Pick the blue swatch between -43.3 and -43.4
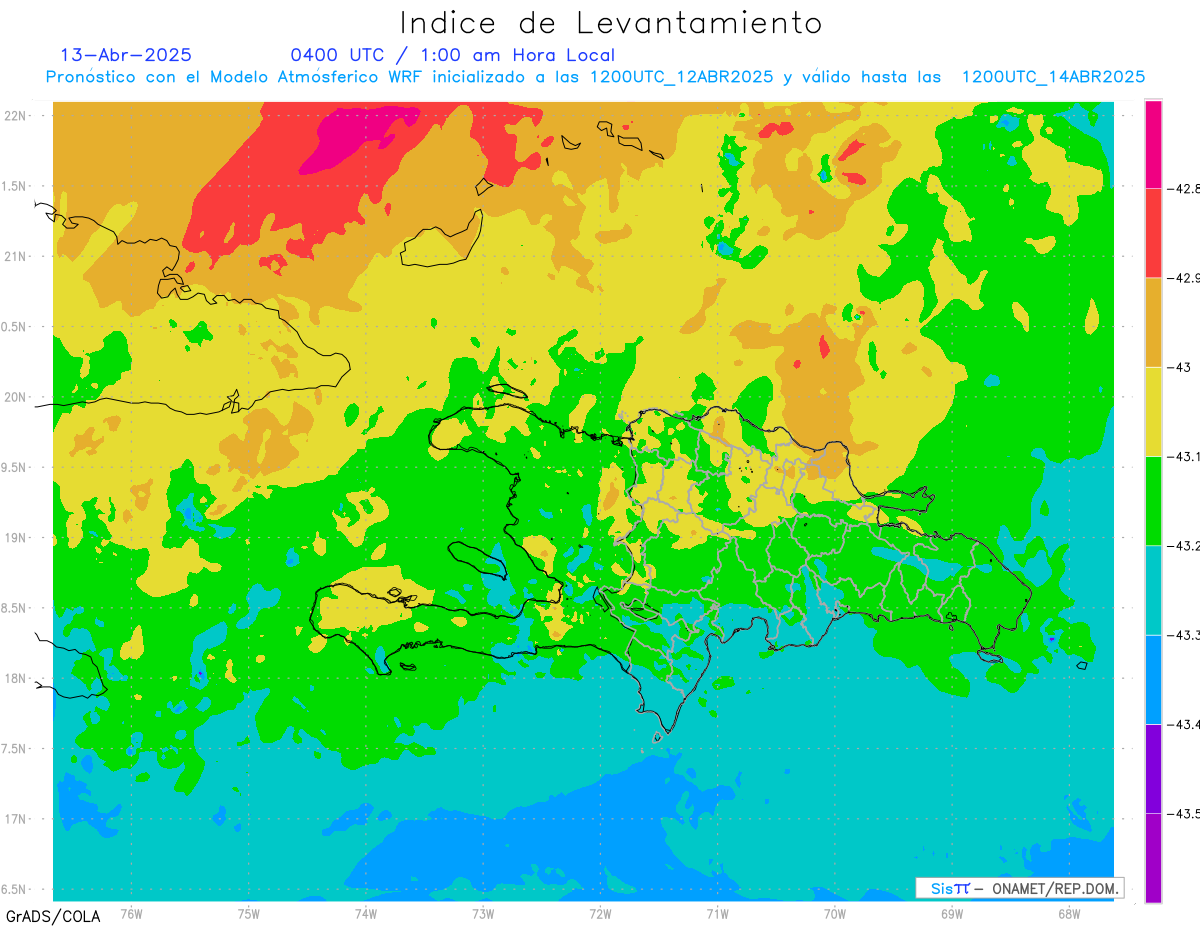This screenshot has height=927, width=1200. tap(1153, 679)
